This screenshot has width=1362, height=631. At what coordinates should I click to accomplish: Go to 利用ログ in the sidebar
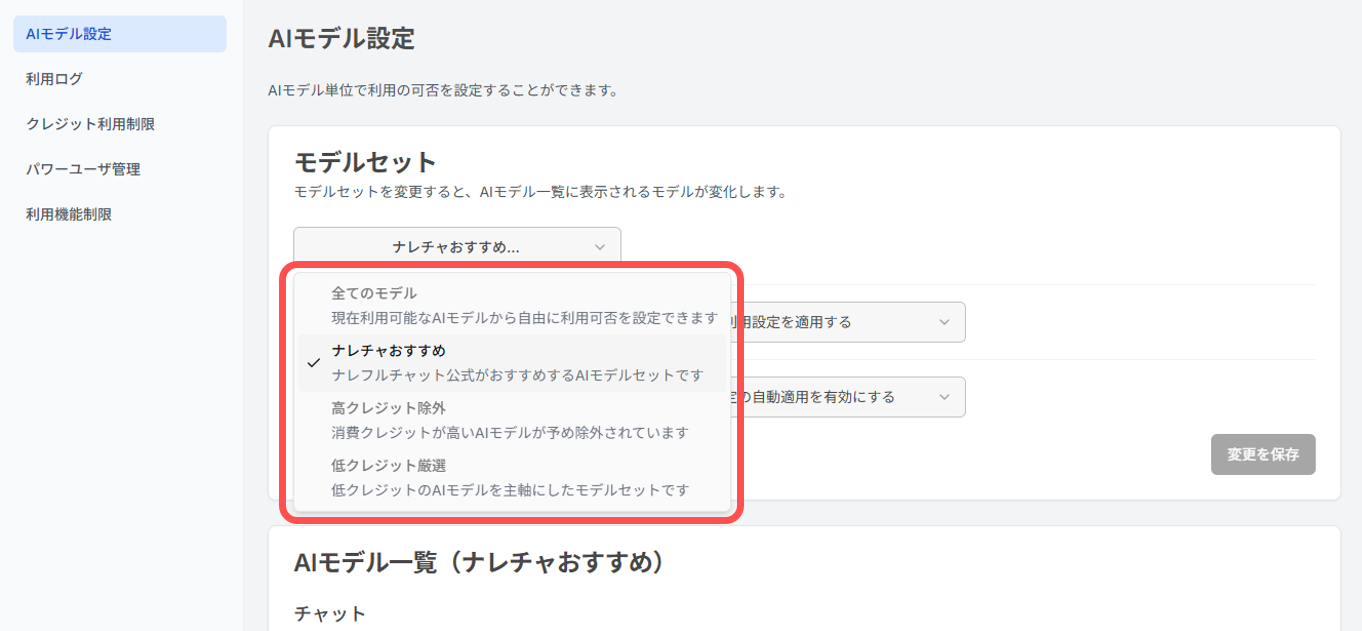[55, 79]
